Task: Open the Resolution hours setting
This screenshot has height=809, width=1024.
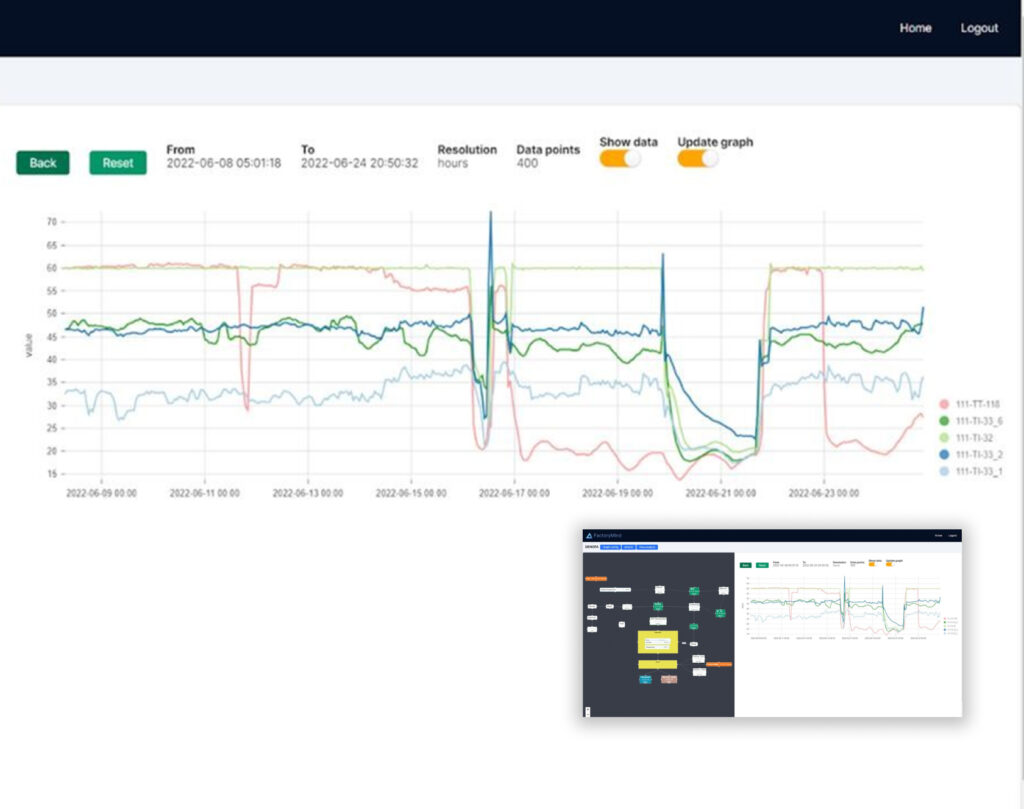Action: click(452, 163)
